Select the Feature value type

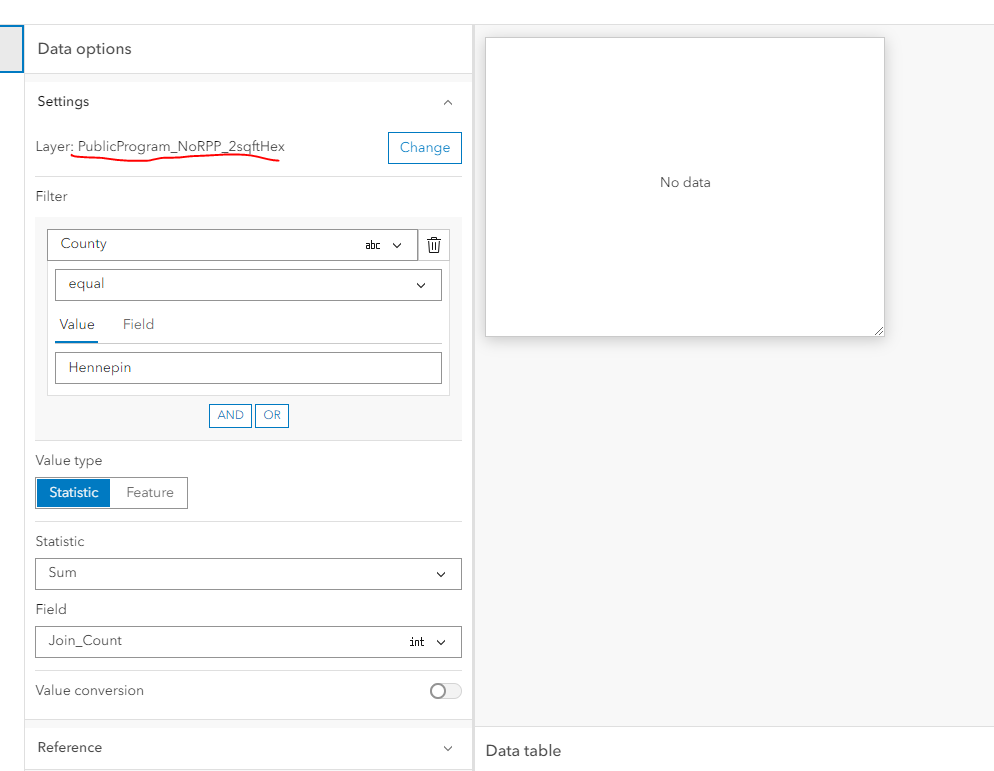pyautogui.click(x=150, y=493)
